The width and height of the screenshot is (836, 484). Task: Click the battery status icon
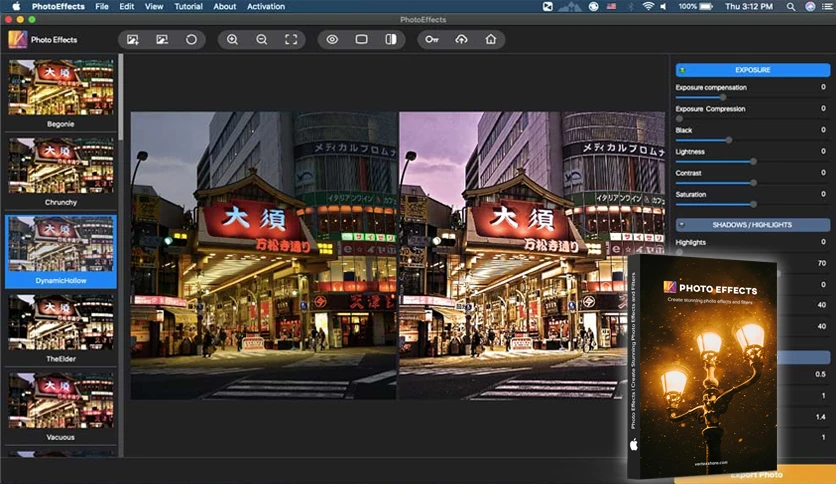point(706,6)
